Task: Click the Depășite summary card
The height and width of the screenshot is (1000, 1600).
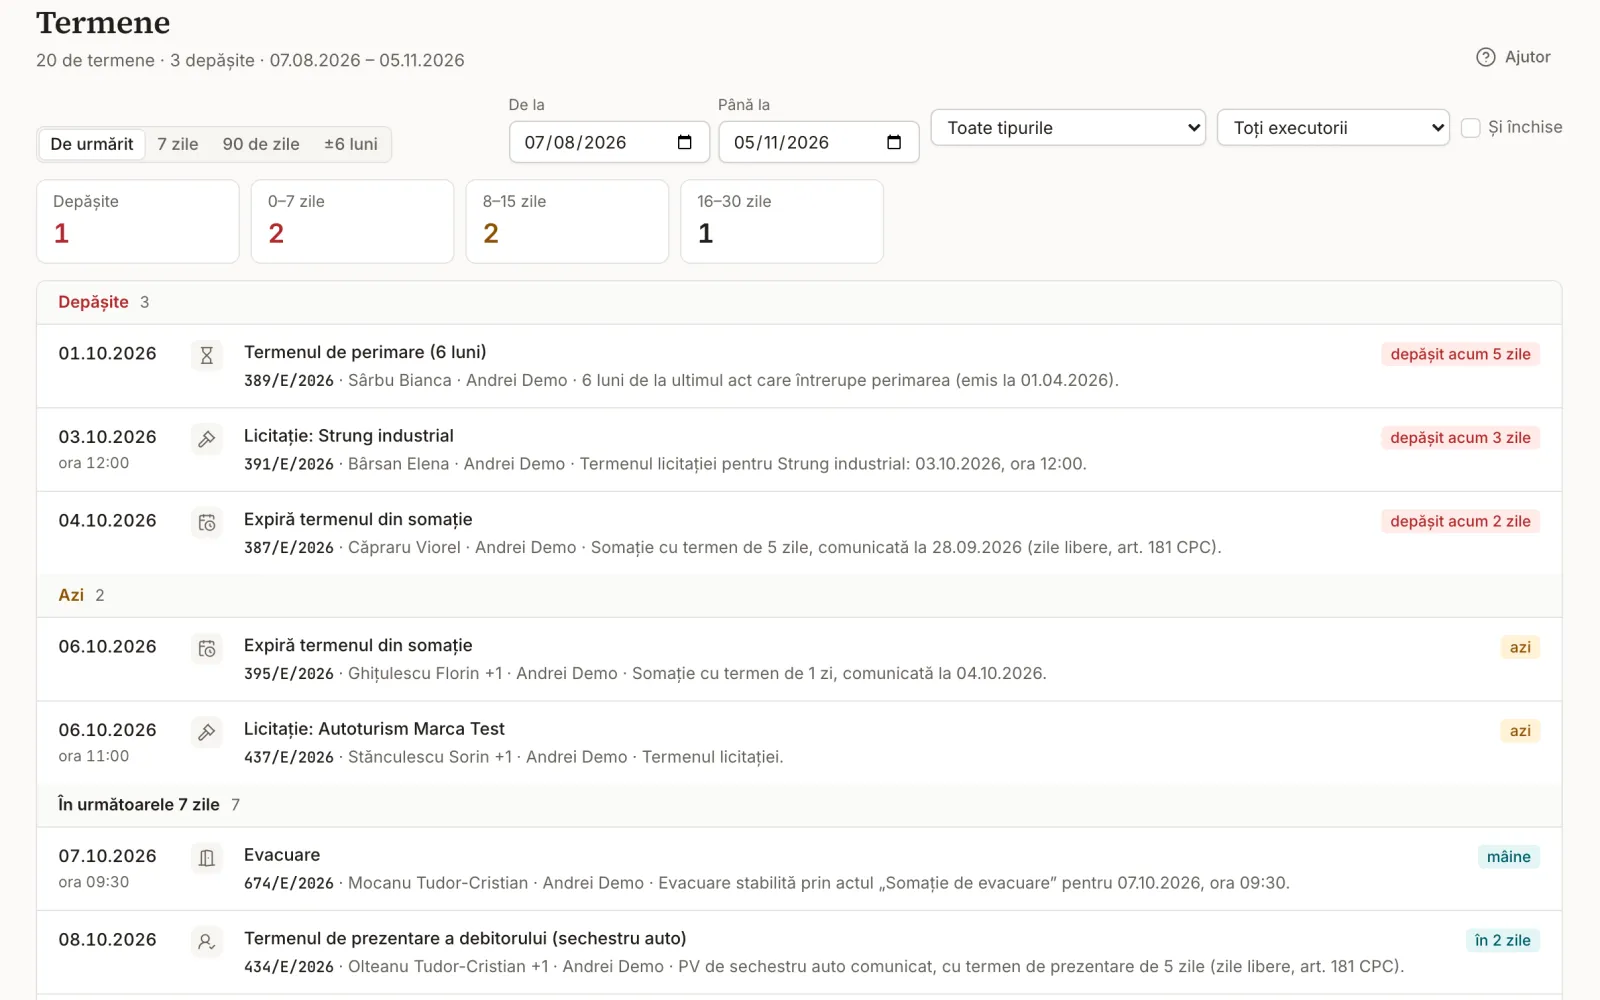Action: tap(138, 221)
